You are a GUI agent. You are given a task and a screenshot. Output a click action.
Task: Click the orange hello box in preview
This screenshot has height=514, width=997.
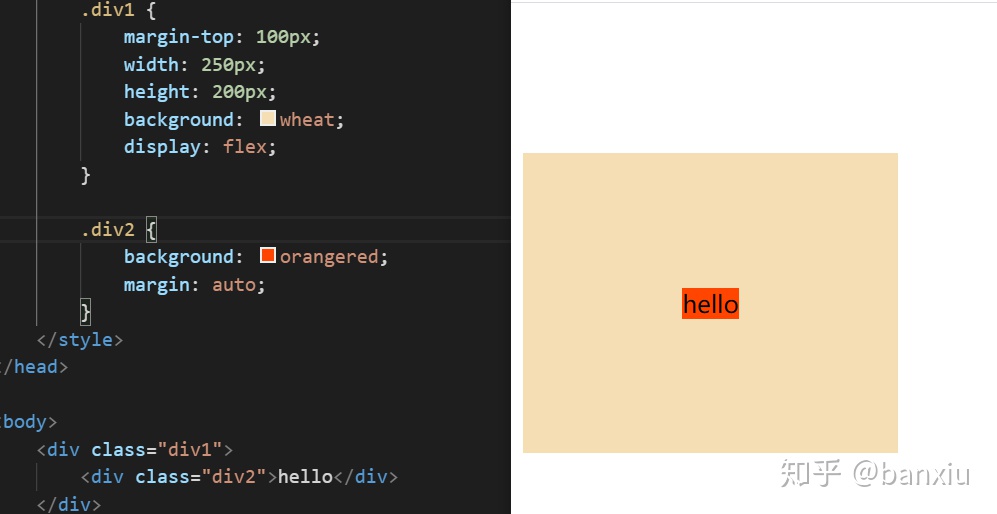pyautogui.click(x=710, y=303)
